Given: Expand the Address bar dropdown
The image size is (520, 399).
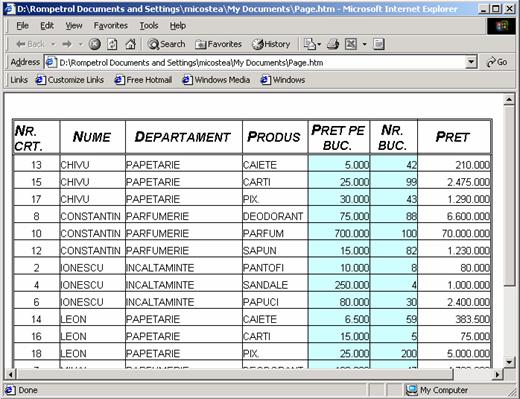Looking at the screenshot, I should point(471,62).
